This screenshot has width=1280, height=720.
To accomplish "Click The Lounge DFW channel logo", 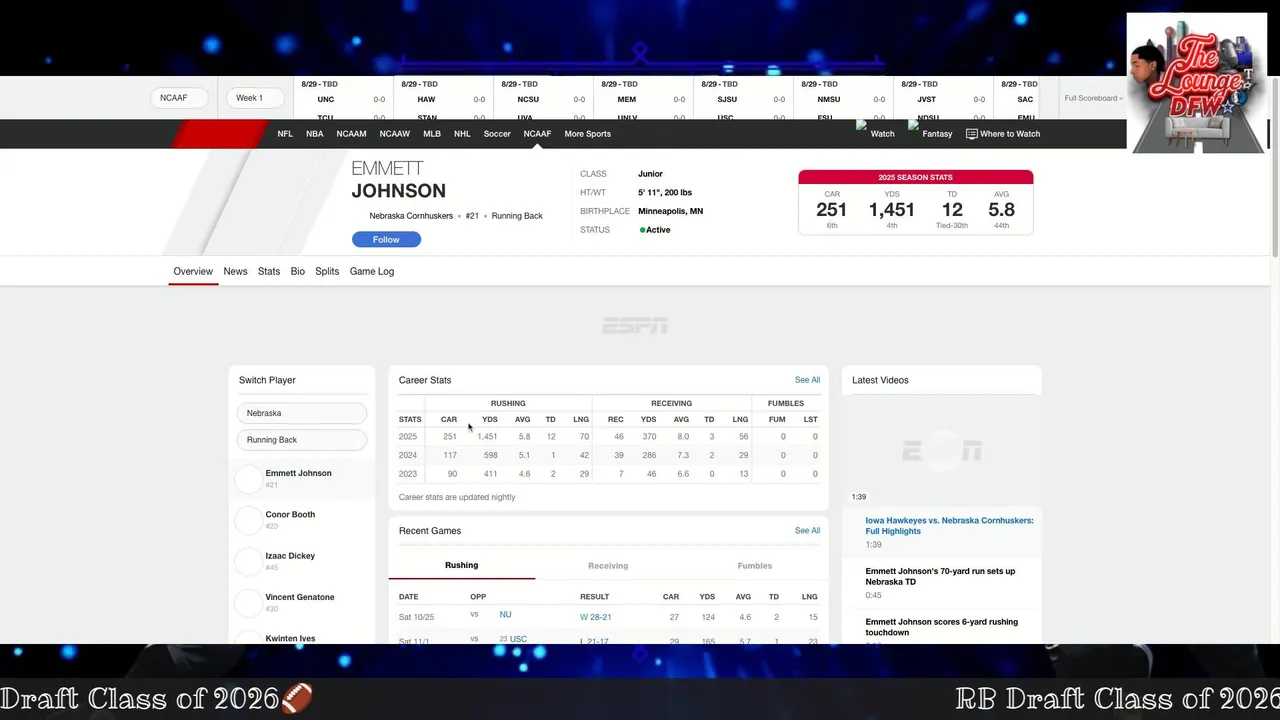I will [x=1197, y=83].
